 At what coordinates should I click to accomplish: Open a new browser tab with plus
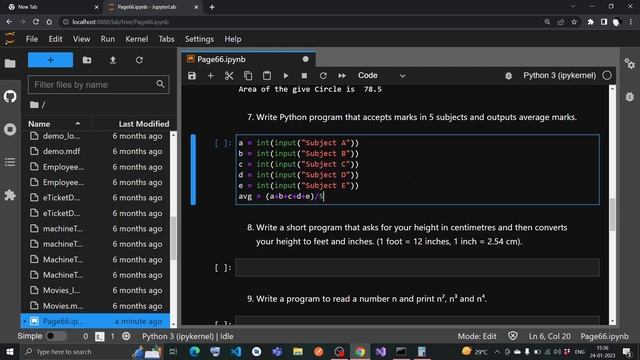click(x=212, y=7)
